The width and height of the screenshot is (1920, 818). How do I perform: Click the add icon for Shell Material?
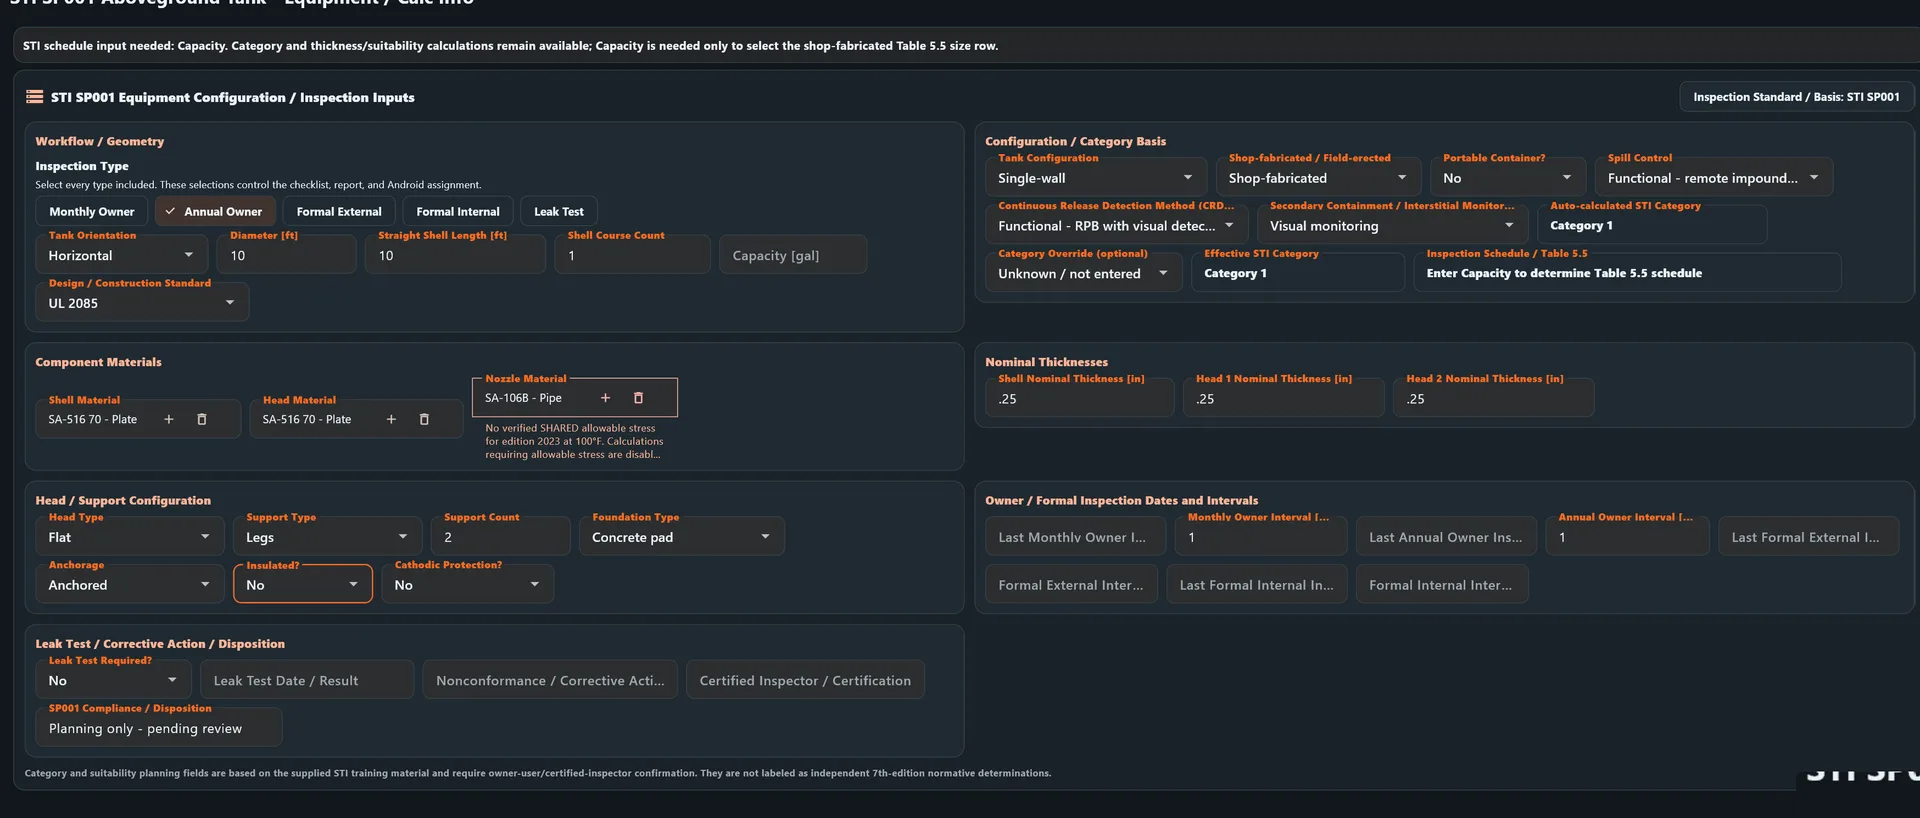(169, 419)
